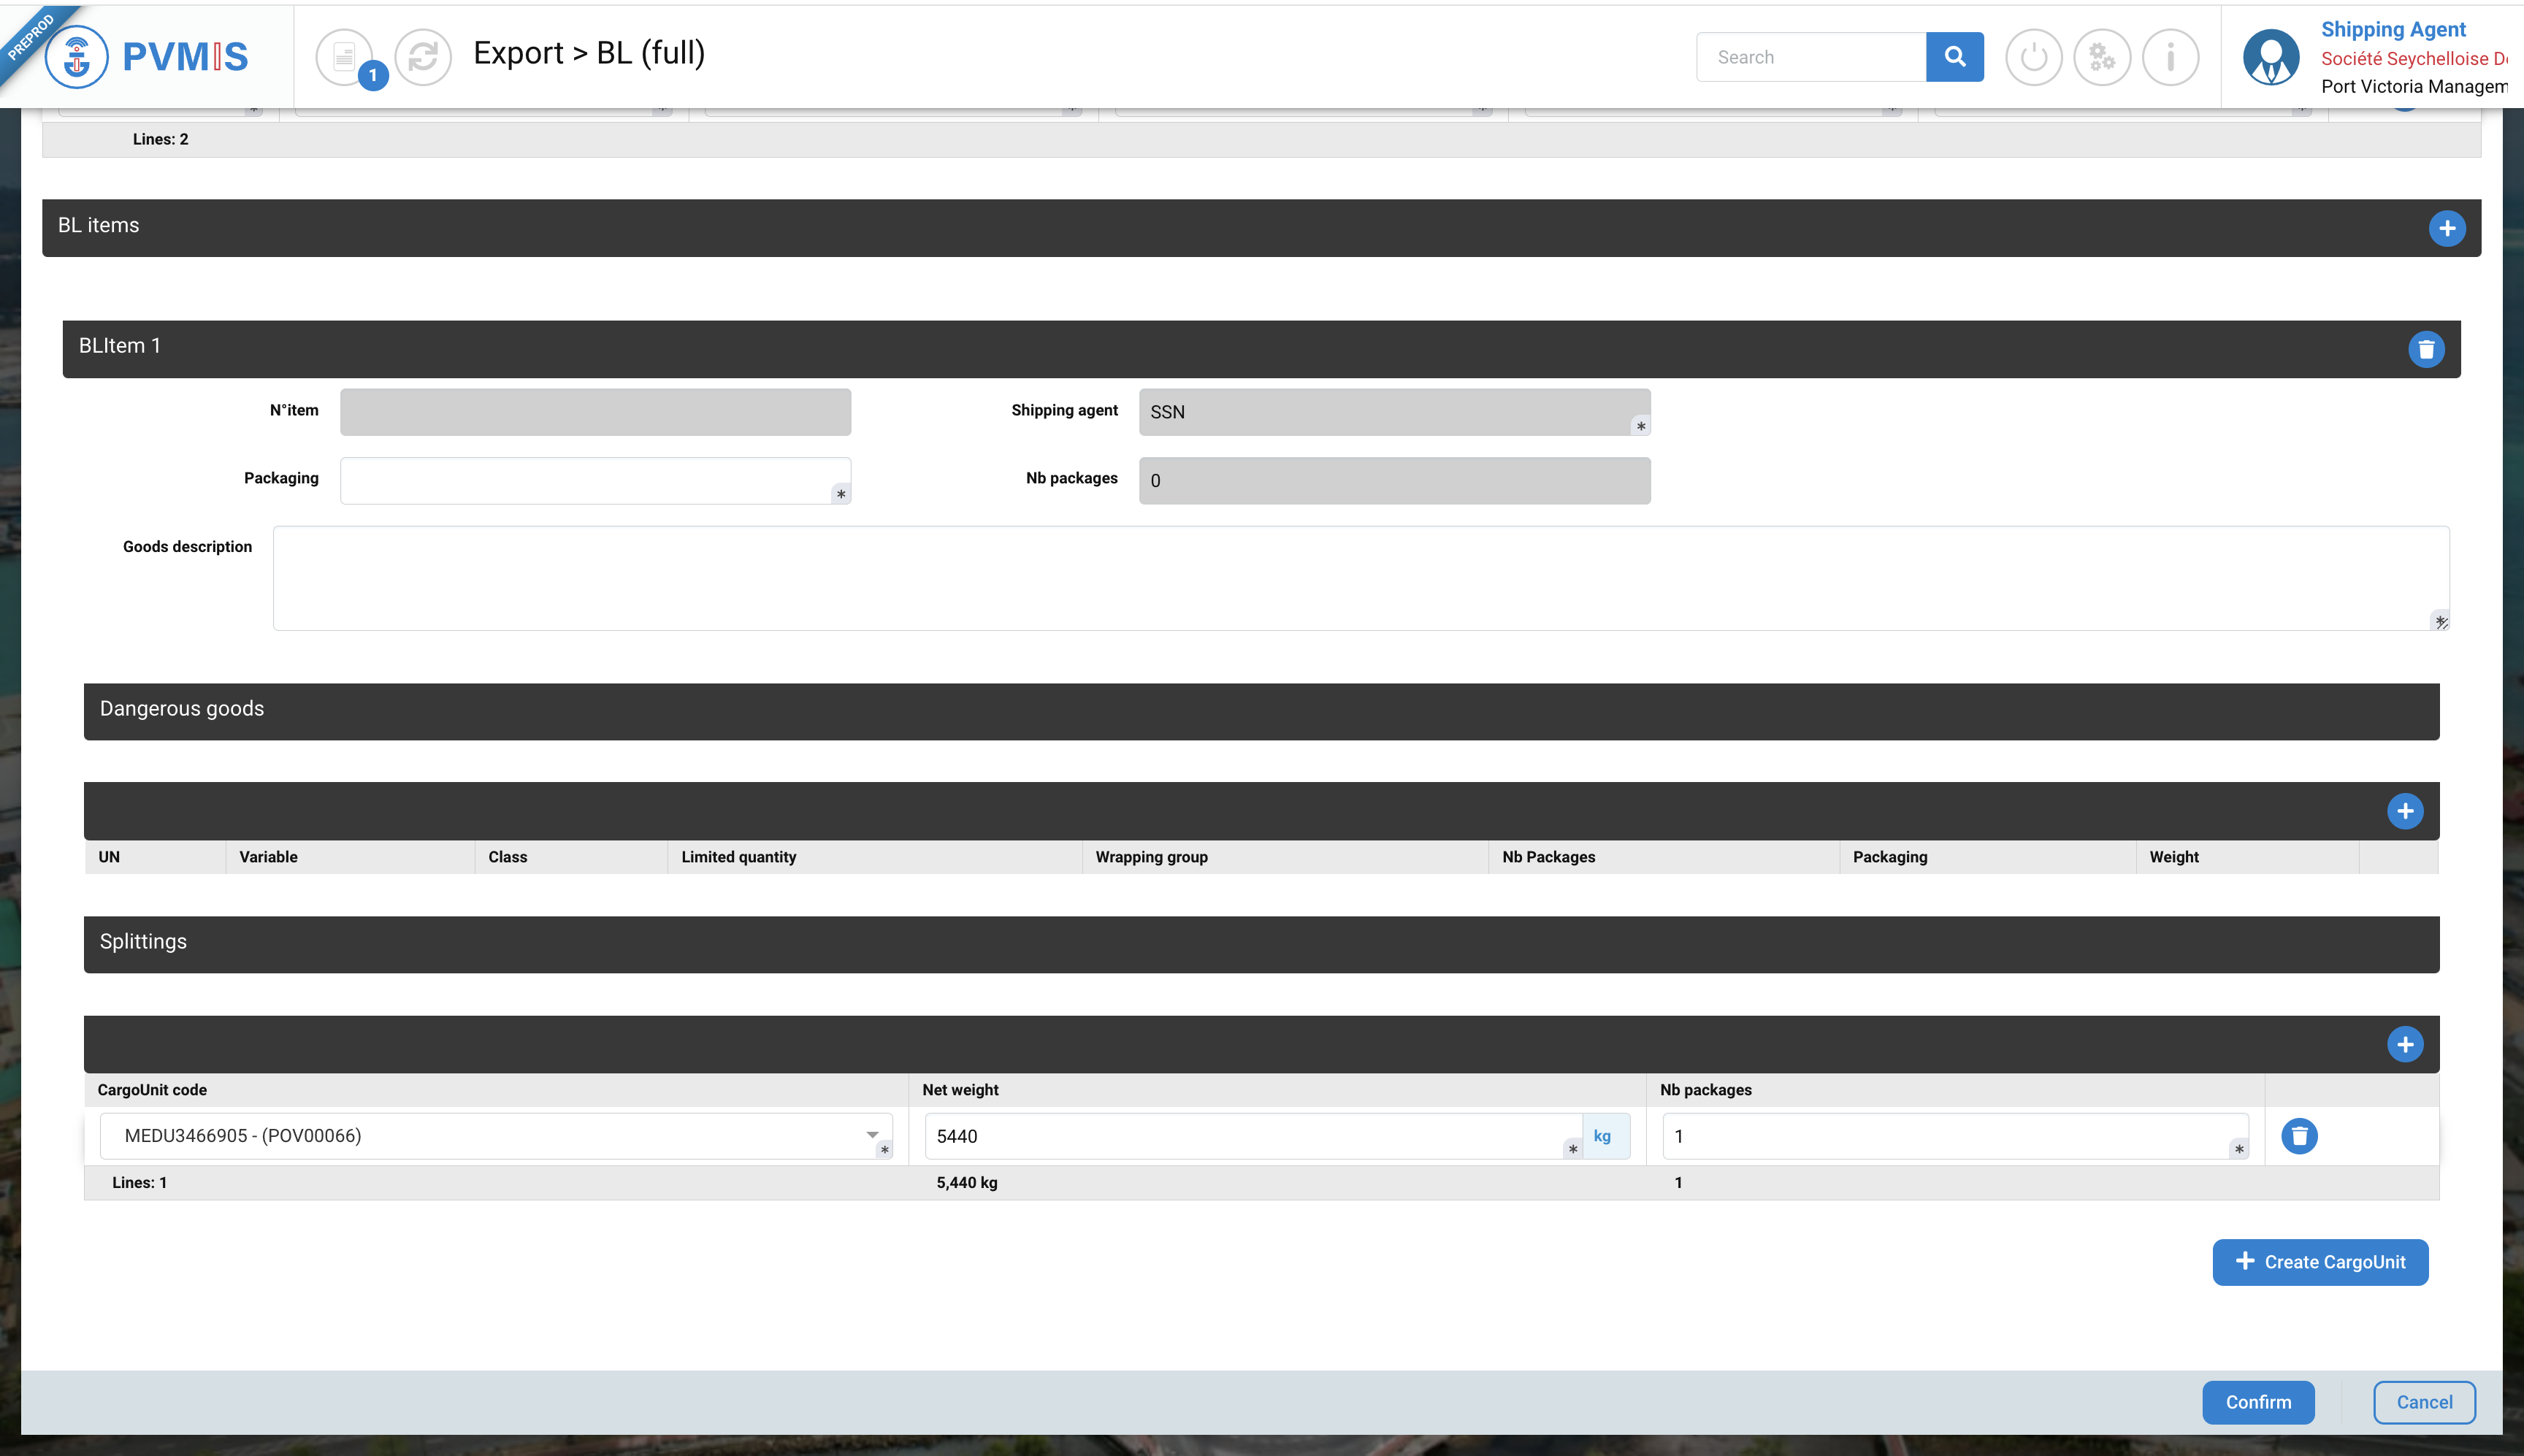Image resolution: width=2524 pixels, height=1456 pixels.
Task: Click the Goods description text area
Action: [x=1360, y=578]
